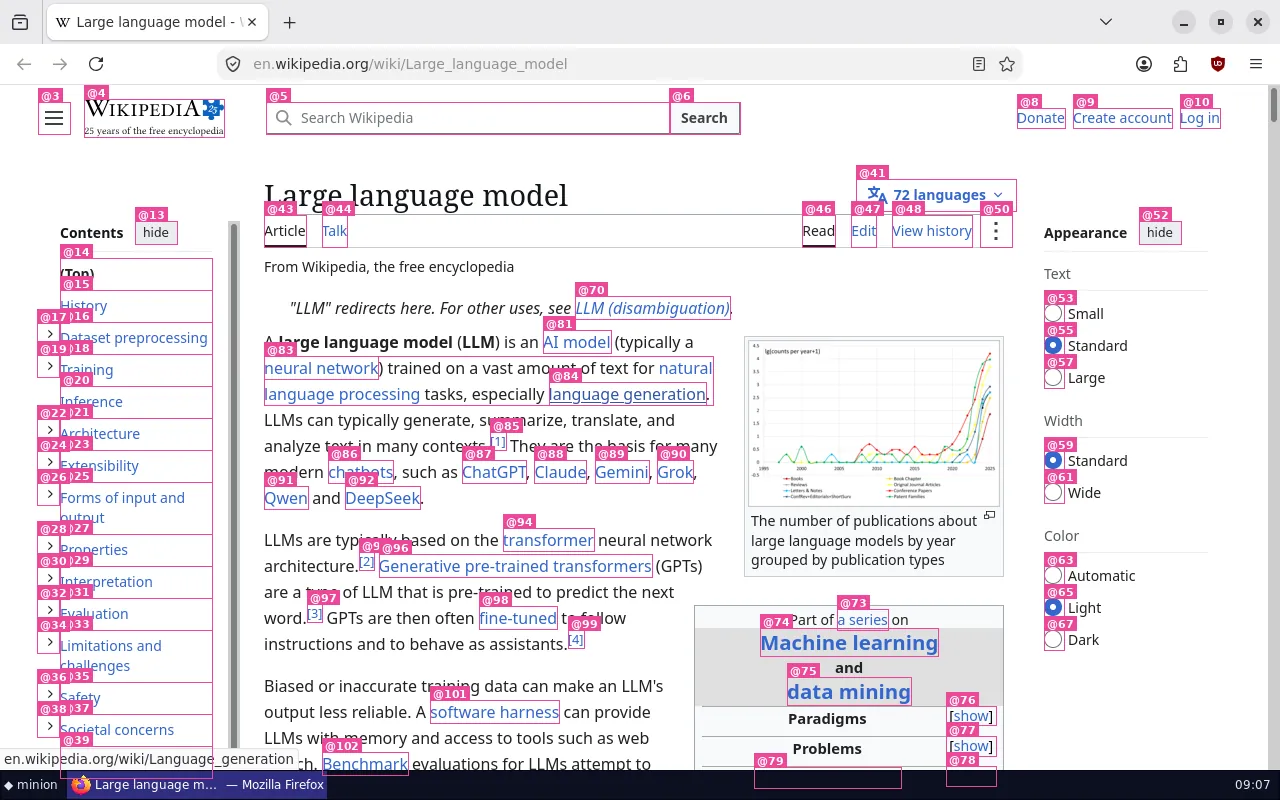Select the Article tab
Viewport: 1280px width, 800px height.
pos(285,231)
